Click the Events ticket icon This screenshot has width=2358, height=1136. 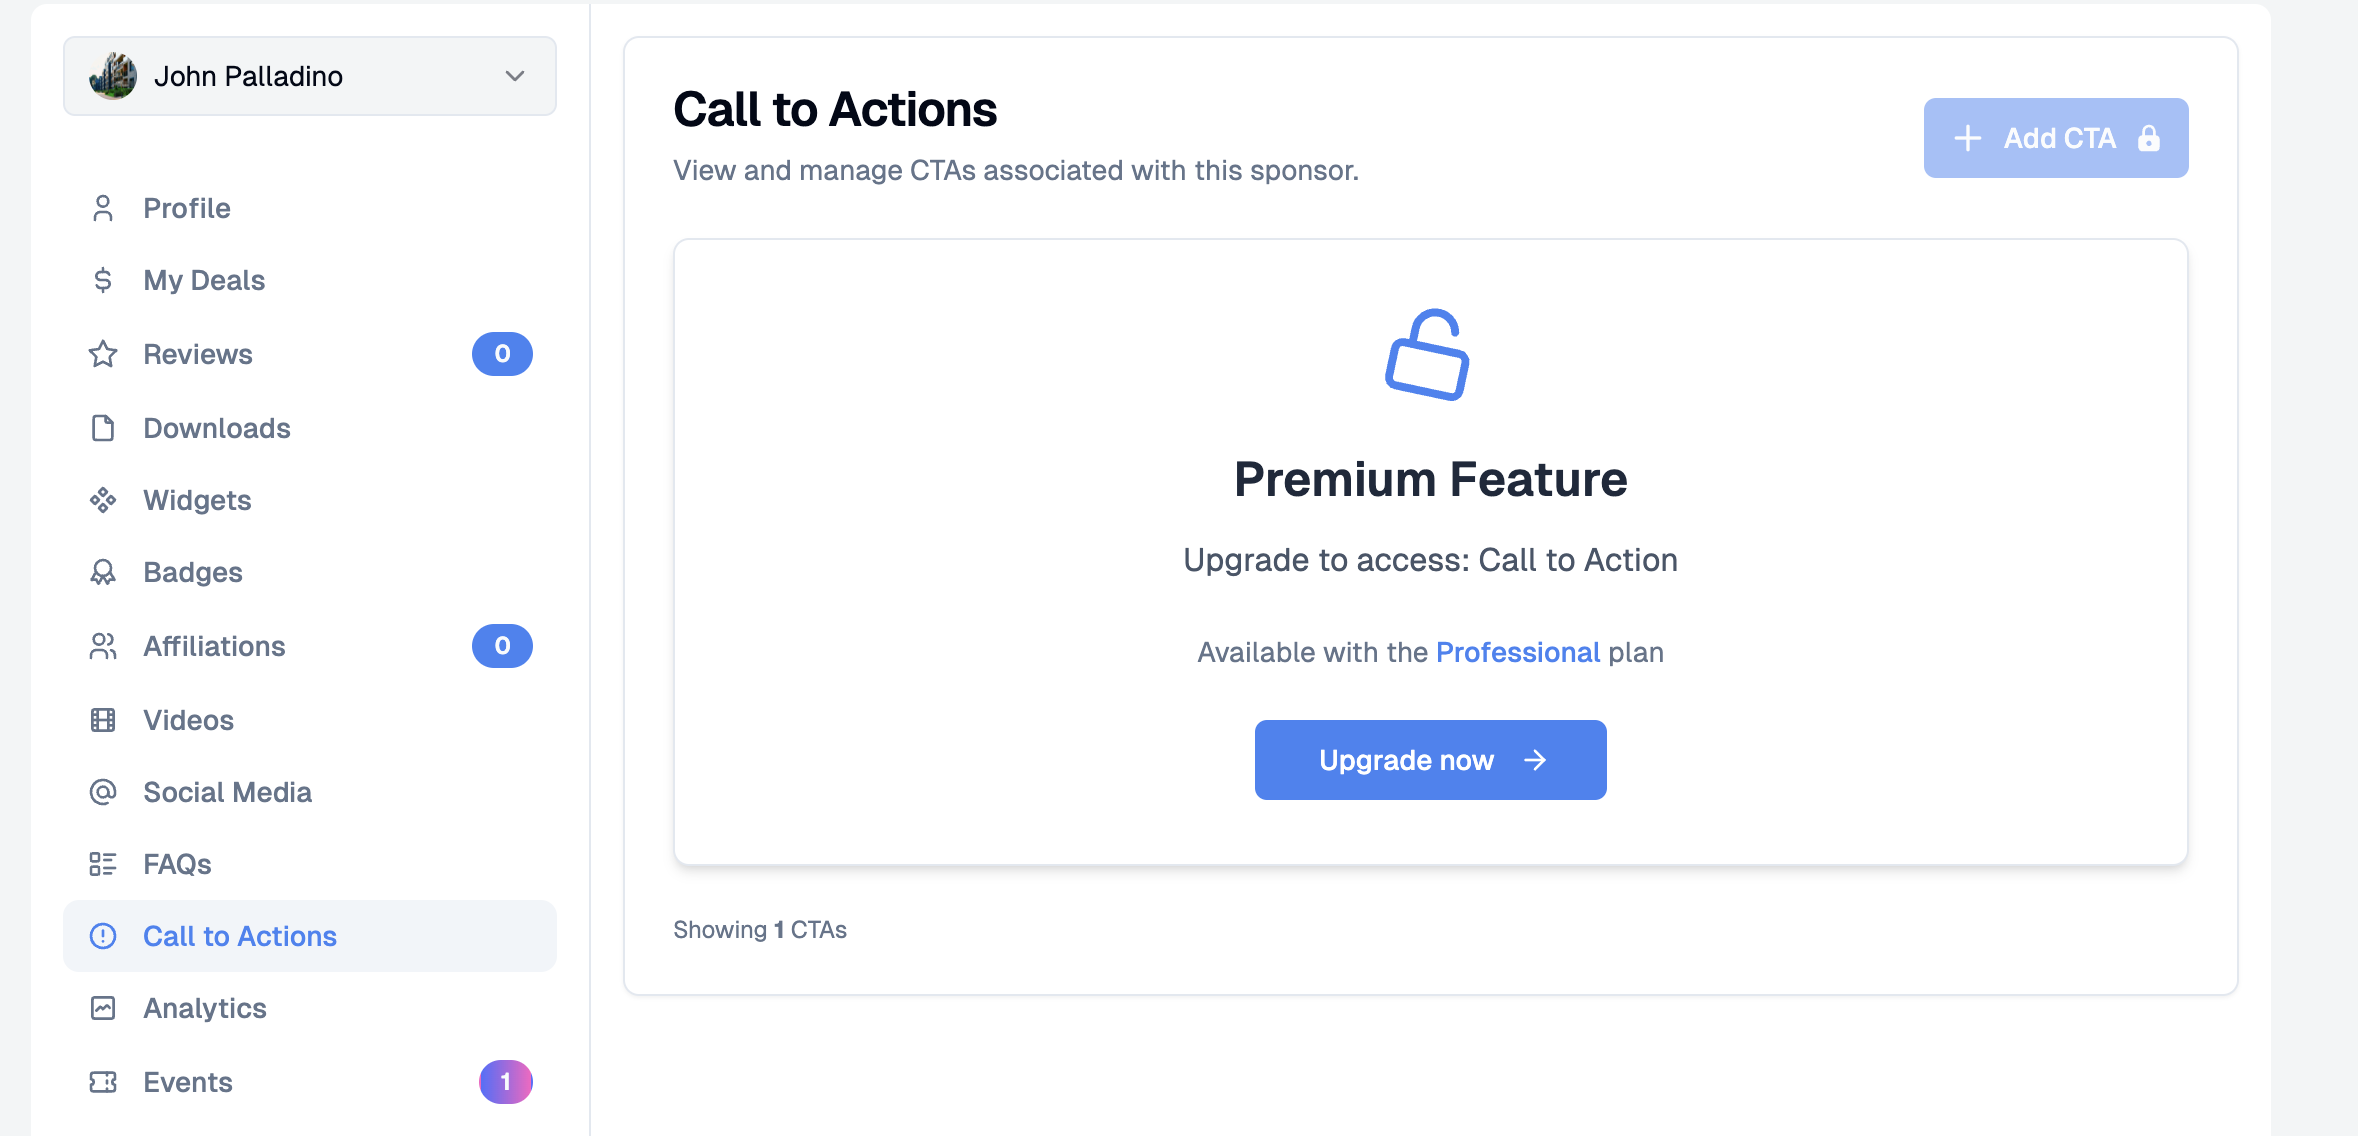103,1082
